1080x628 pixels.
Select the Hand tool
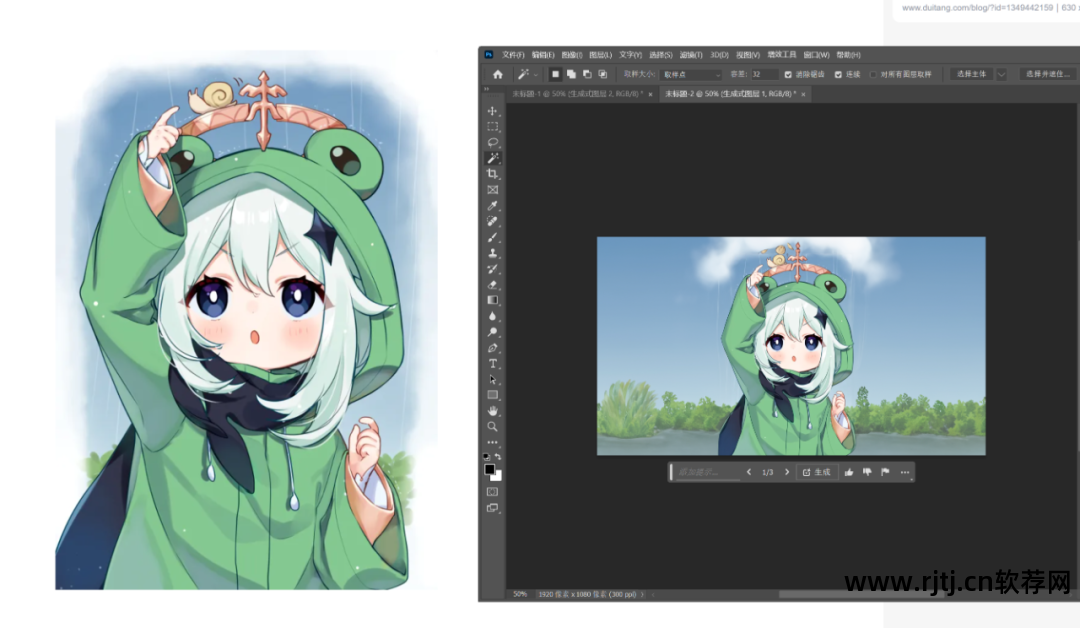492,411
